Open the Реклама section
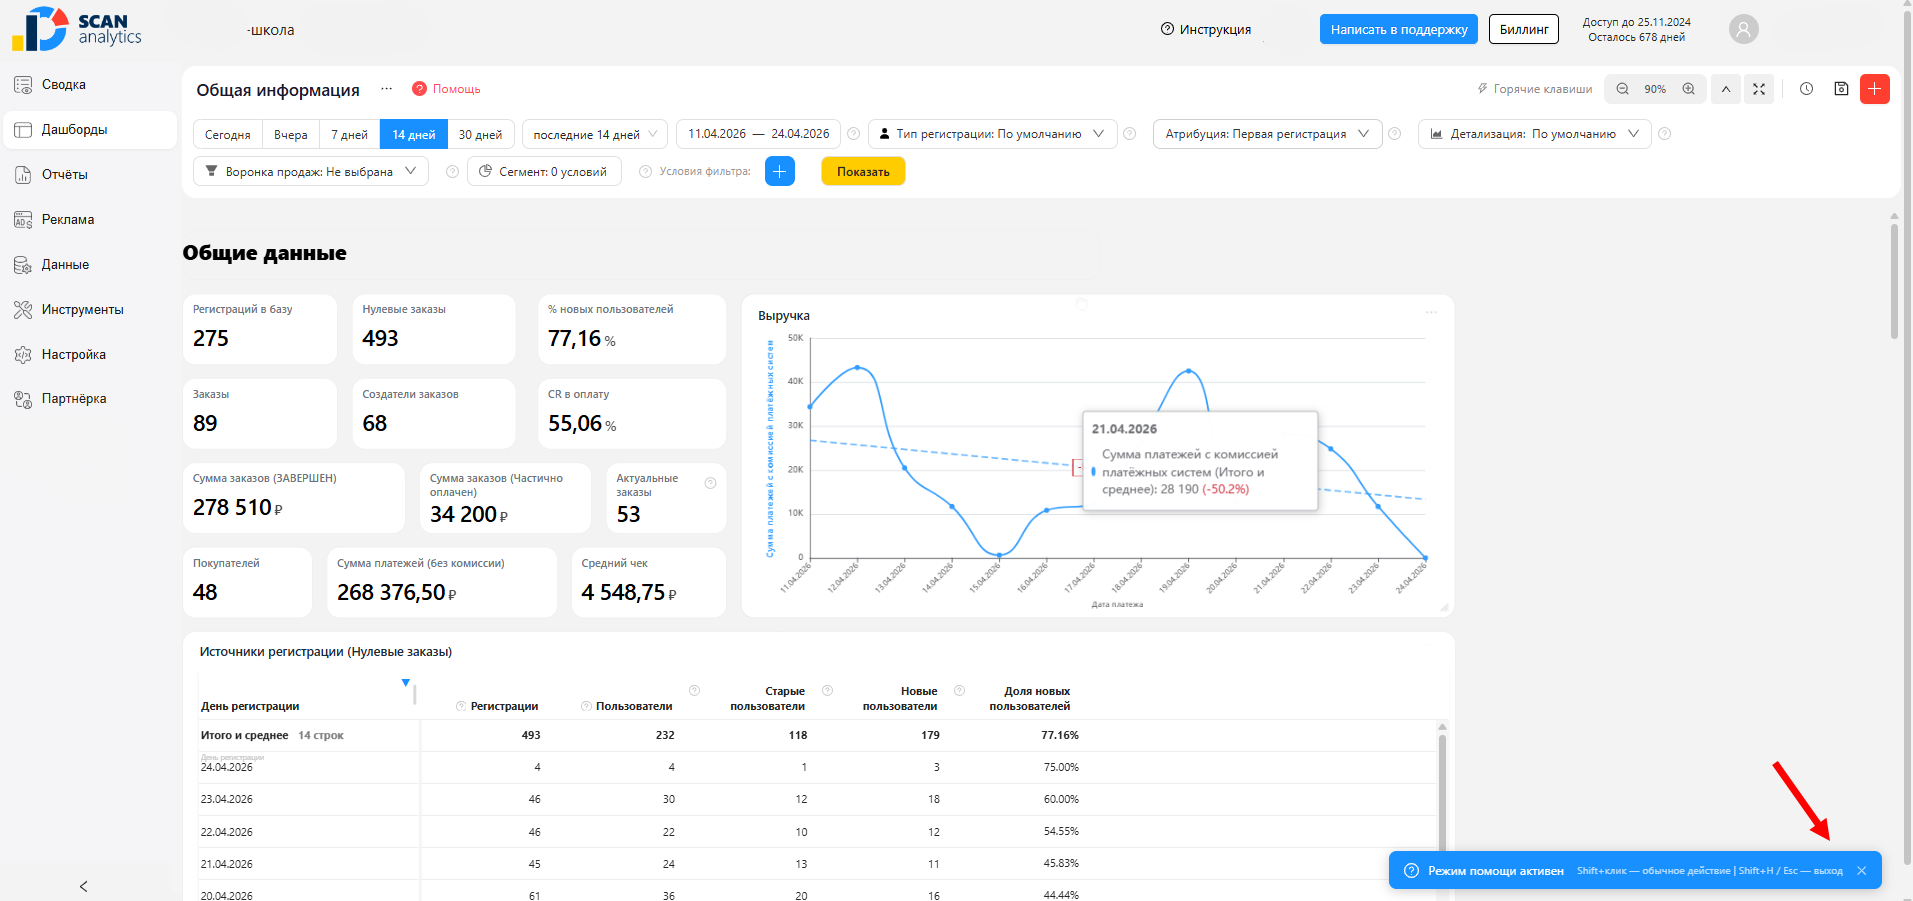The width and height of the screenshot is (1913, 901). tap(90, 220)
